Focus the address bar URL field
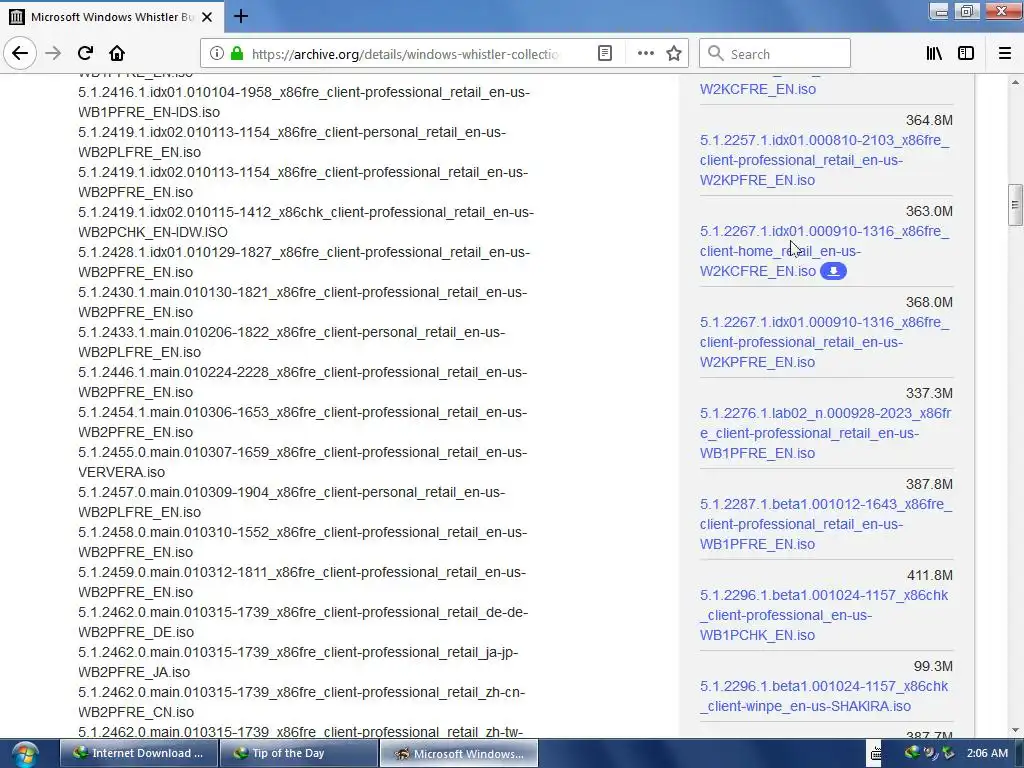 pos(405,54)
